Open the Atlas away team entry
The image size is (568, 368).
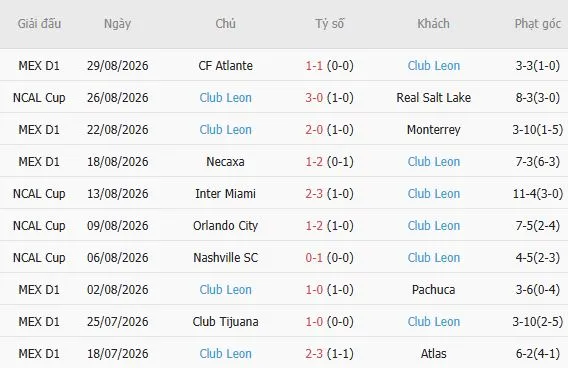[x=434, y=354]
